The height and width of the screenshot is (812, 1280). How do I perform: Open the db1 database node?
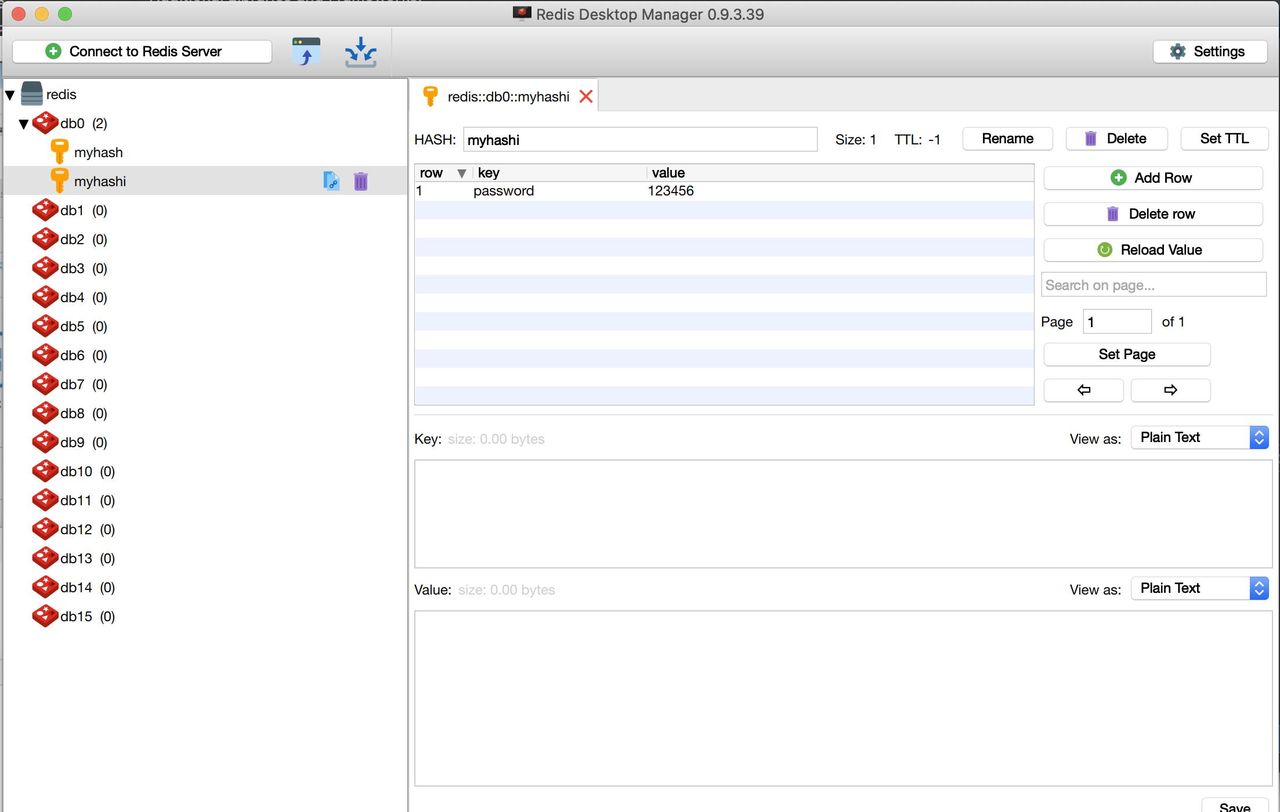[x=72, y=210]
